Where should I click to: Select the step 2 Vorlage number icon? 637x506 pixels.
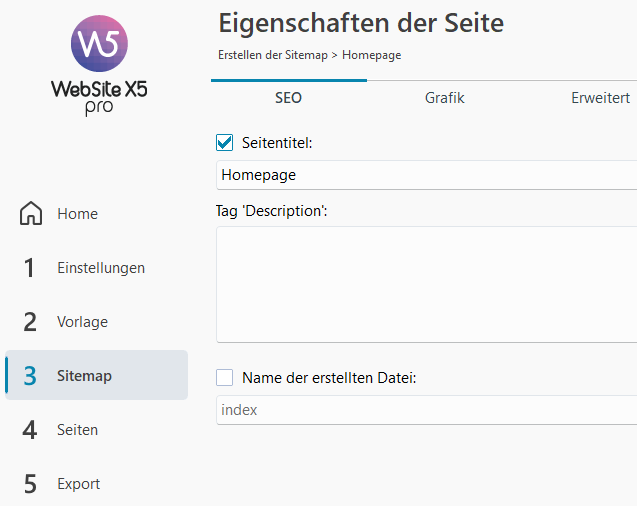tap(30, 322)
